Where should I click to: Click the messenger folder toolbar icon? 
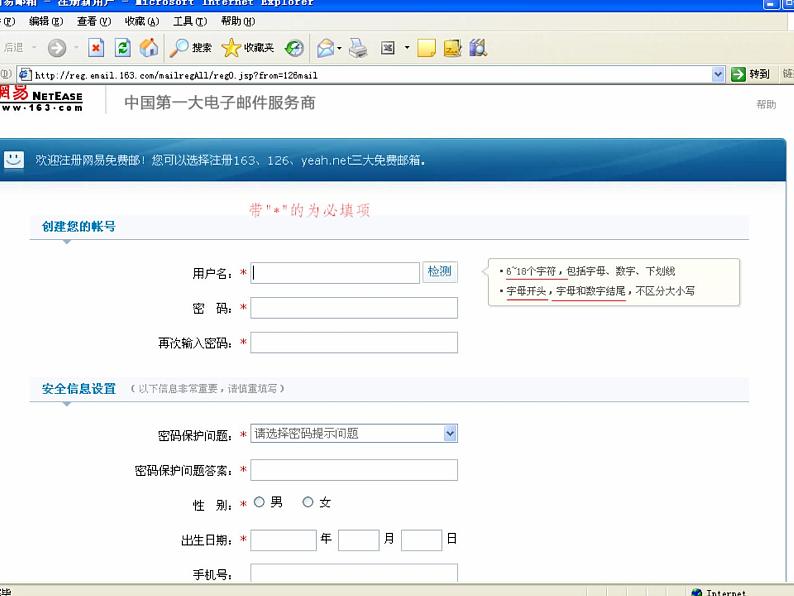452,48
